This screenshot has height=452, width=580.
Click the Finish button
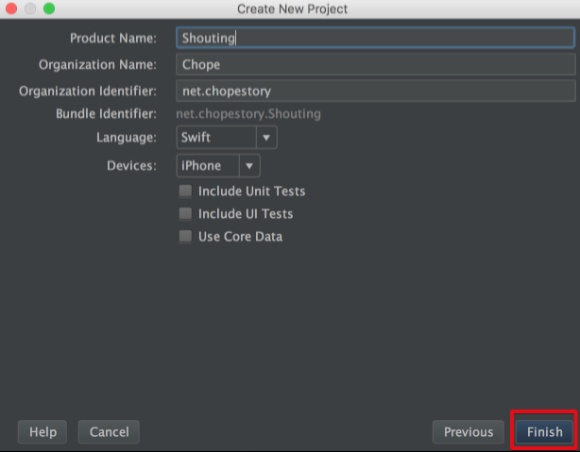pos(544,432)
